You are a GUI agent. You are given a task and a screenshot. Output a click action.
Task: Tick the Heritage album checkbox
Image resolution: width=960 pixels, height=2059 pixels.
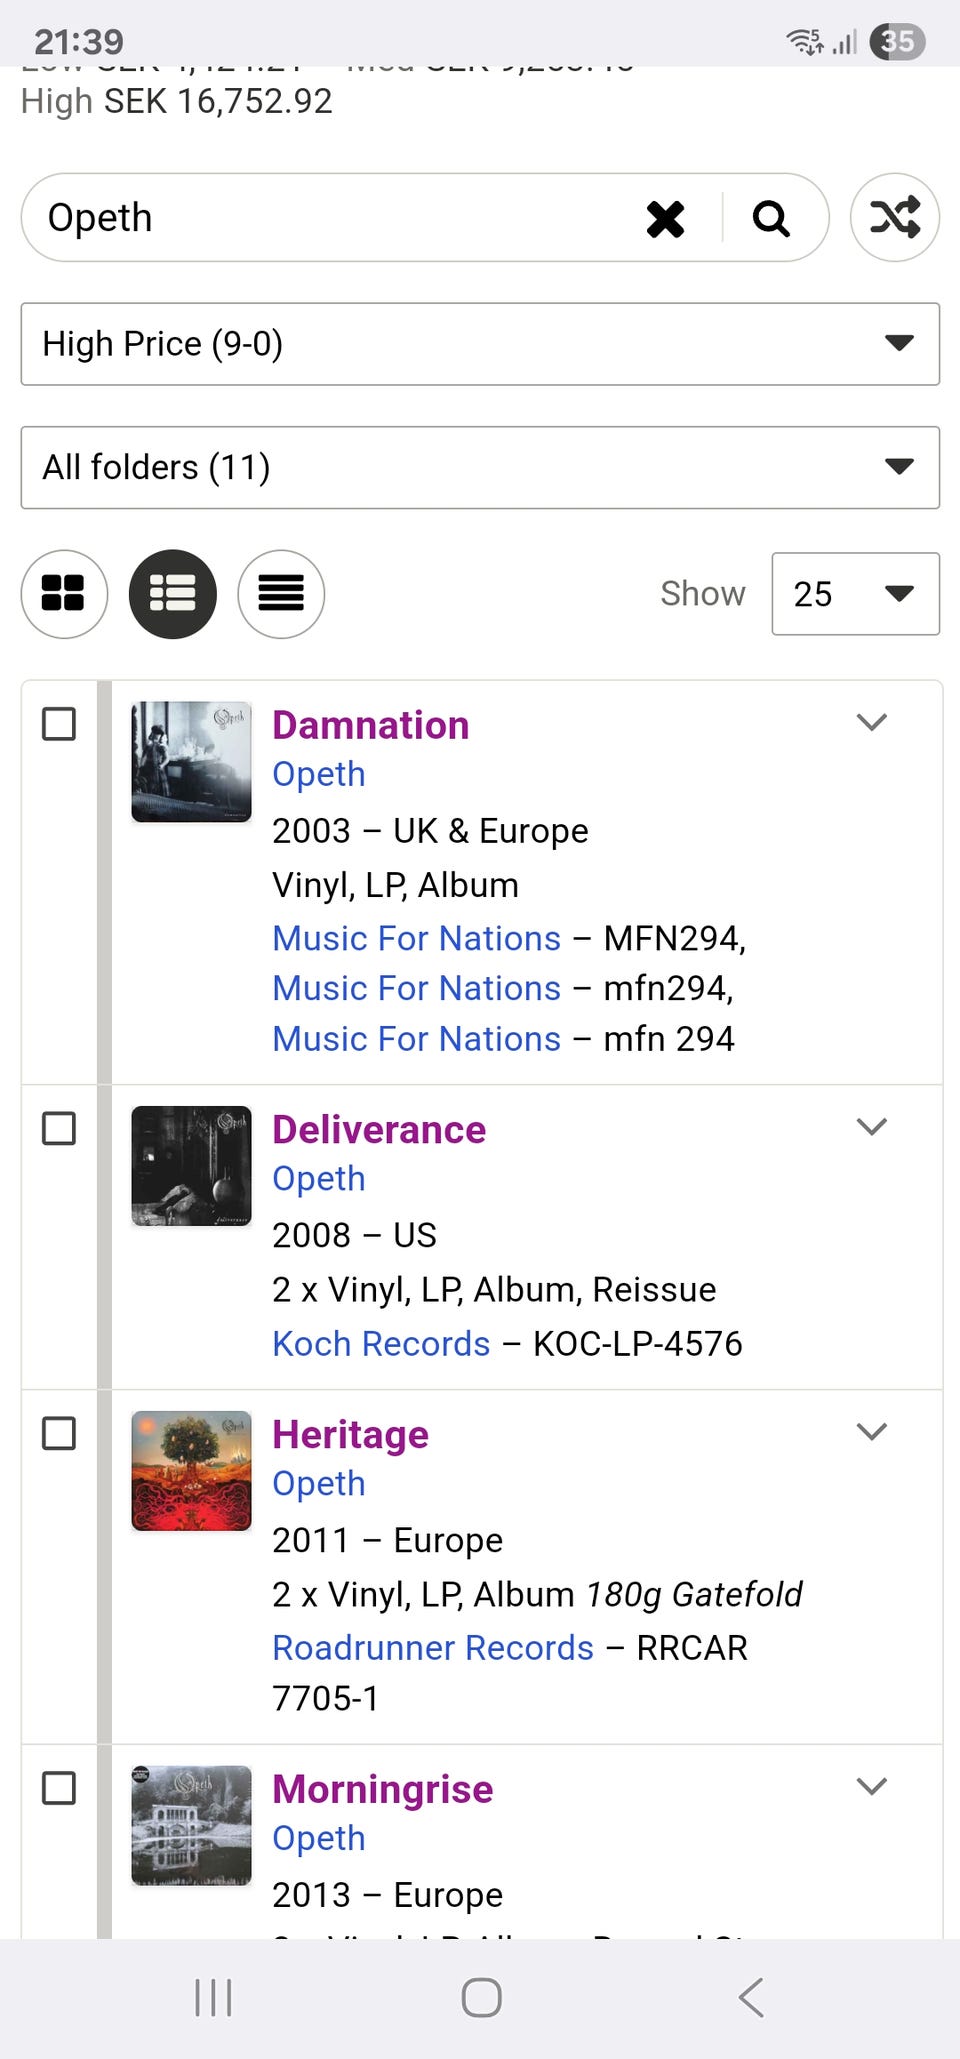click(59, 1434)
